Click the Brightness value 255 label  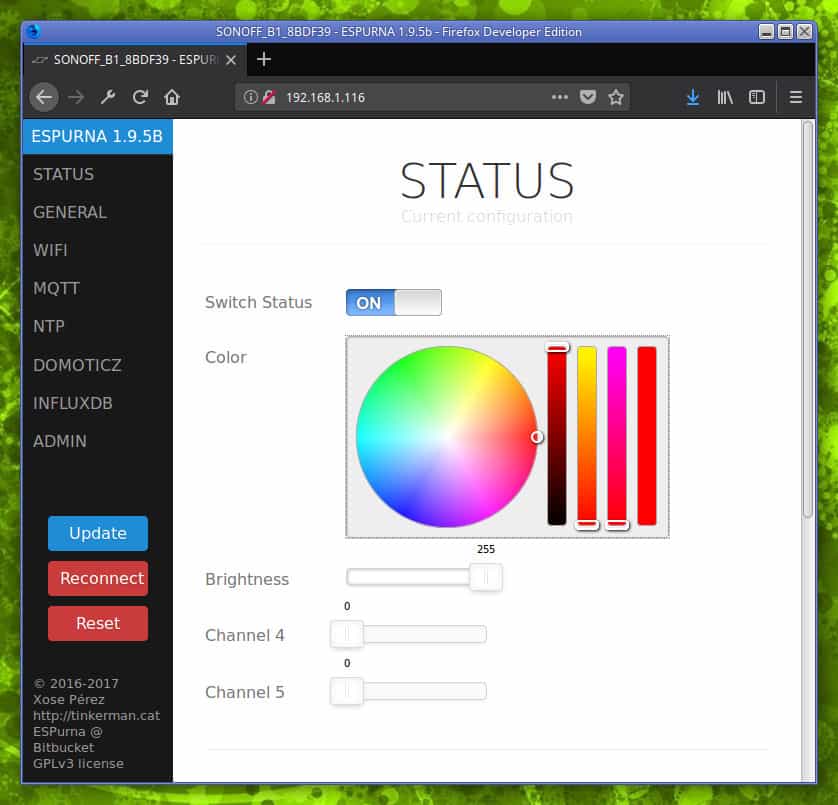coord(486,549)
